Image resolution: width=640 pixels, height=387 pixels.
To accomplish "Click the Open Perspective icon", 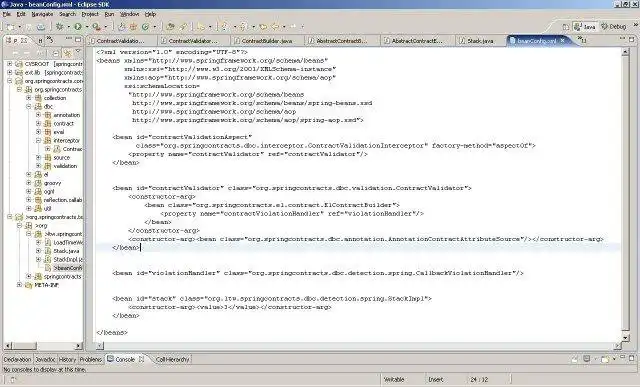I will 565,27.
